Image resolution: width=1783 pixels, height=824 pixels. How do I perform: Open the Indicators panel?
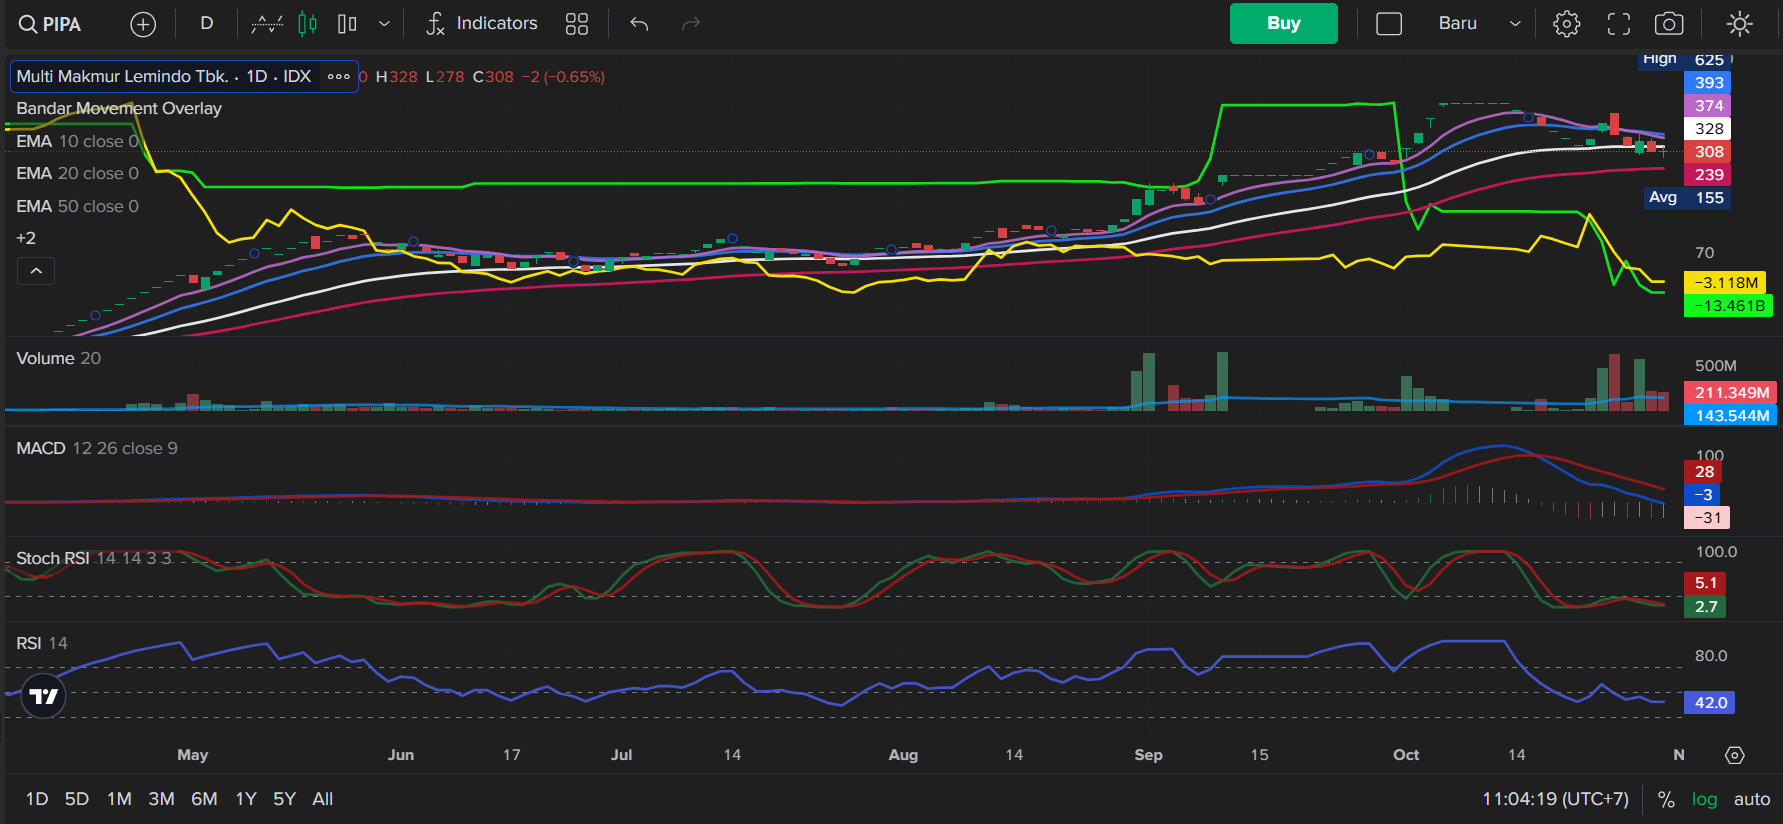pyautogui.click(x=482, y=24)
